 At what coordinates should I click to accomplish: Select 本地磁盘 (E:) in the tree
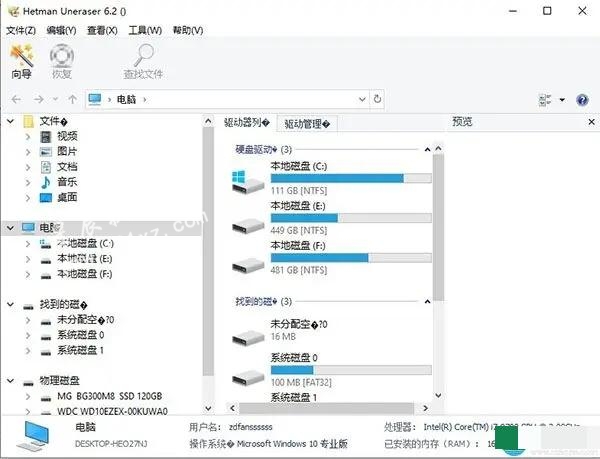point(85,259)
